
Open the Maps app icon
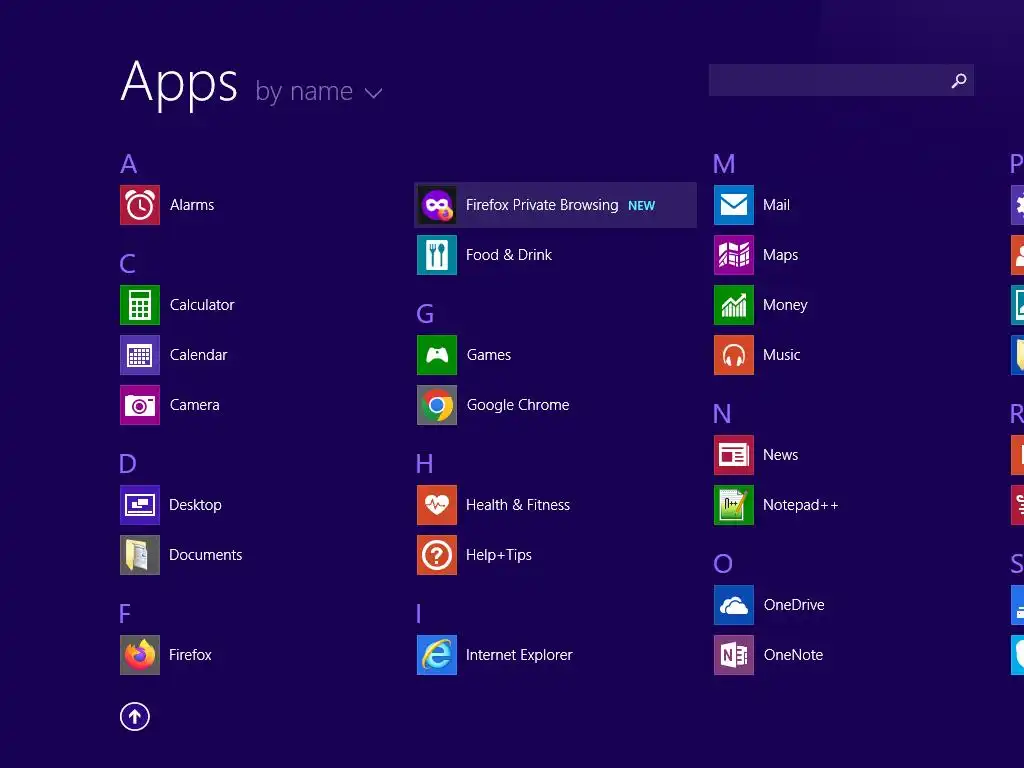(734, 255)
